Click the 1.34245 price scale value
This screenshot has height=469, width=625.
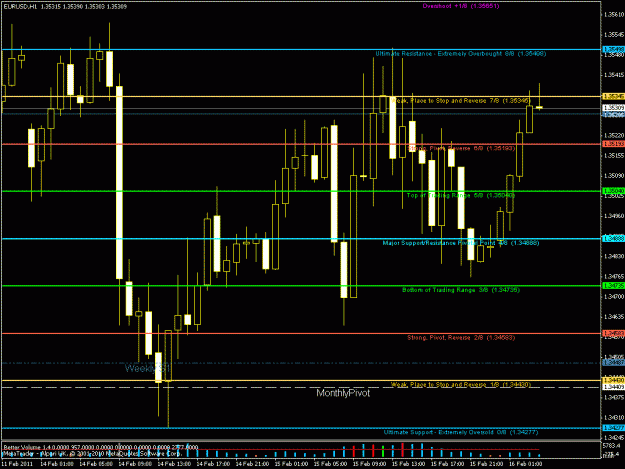614,437
